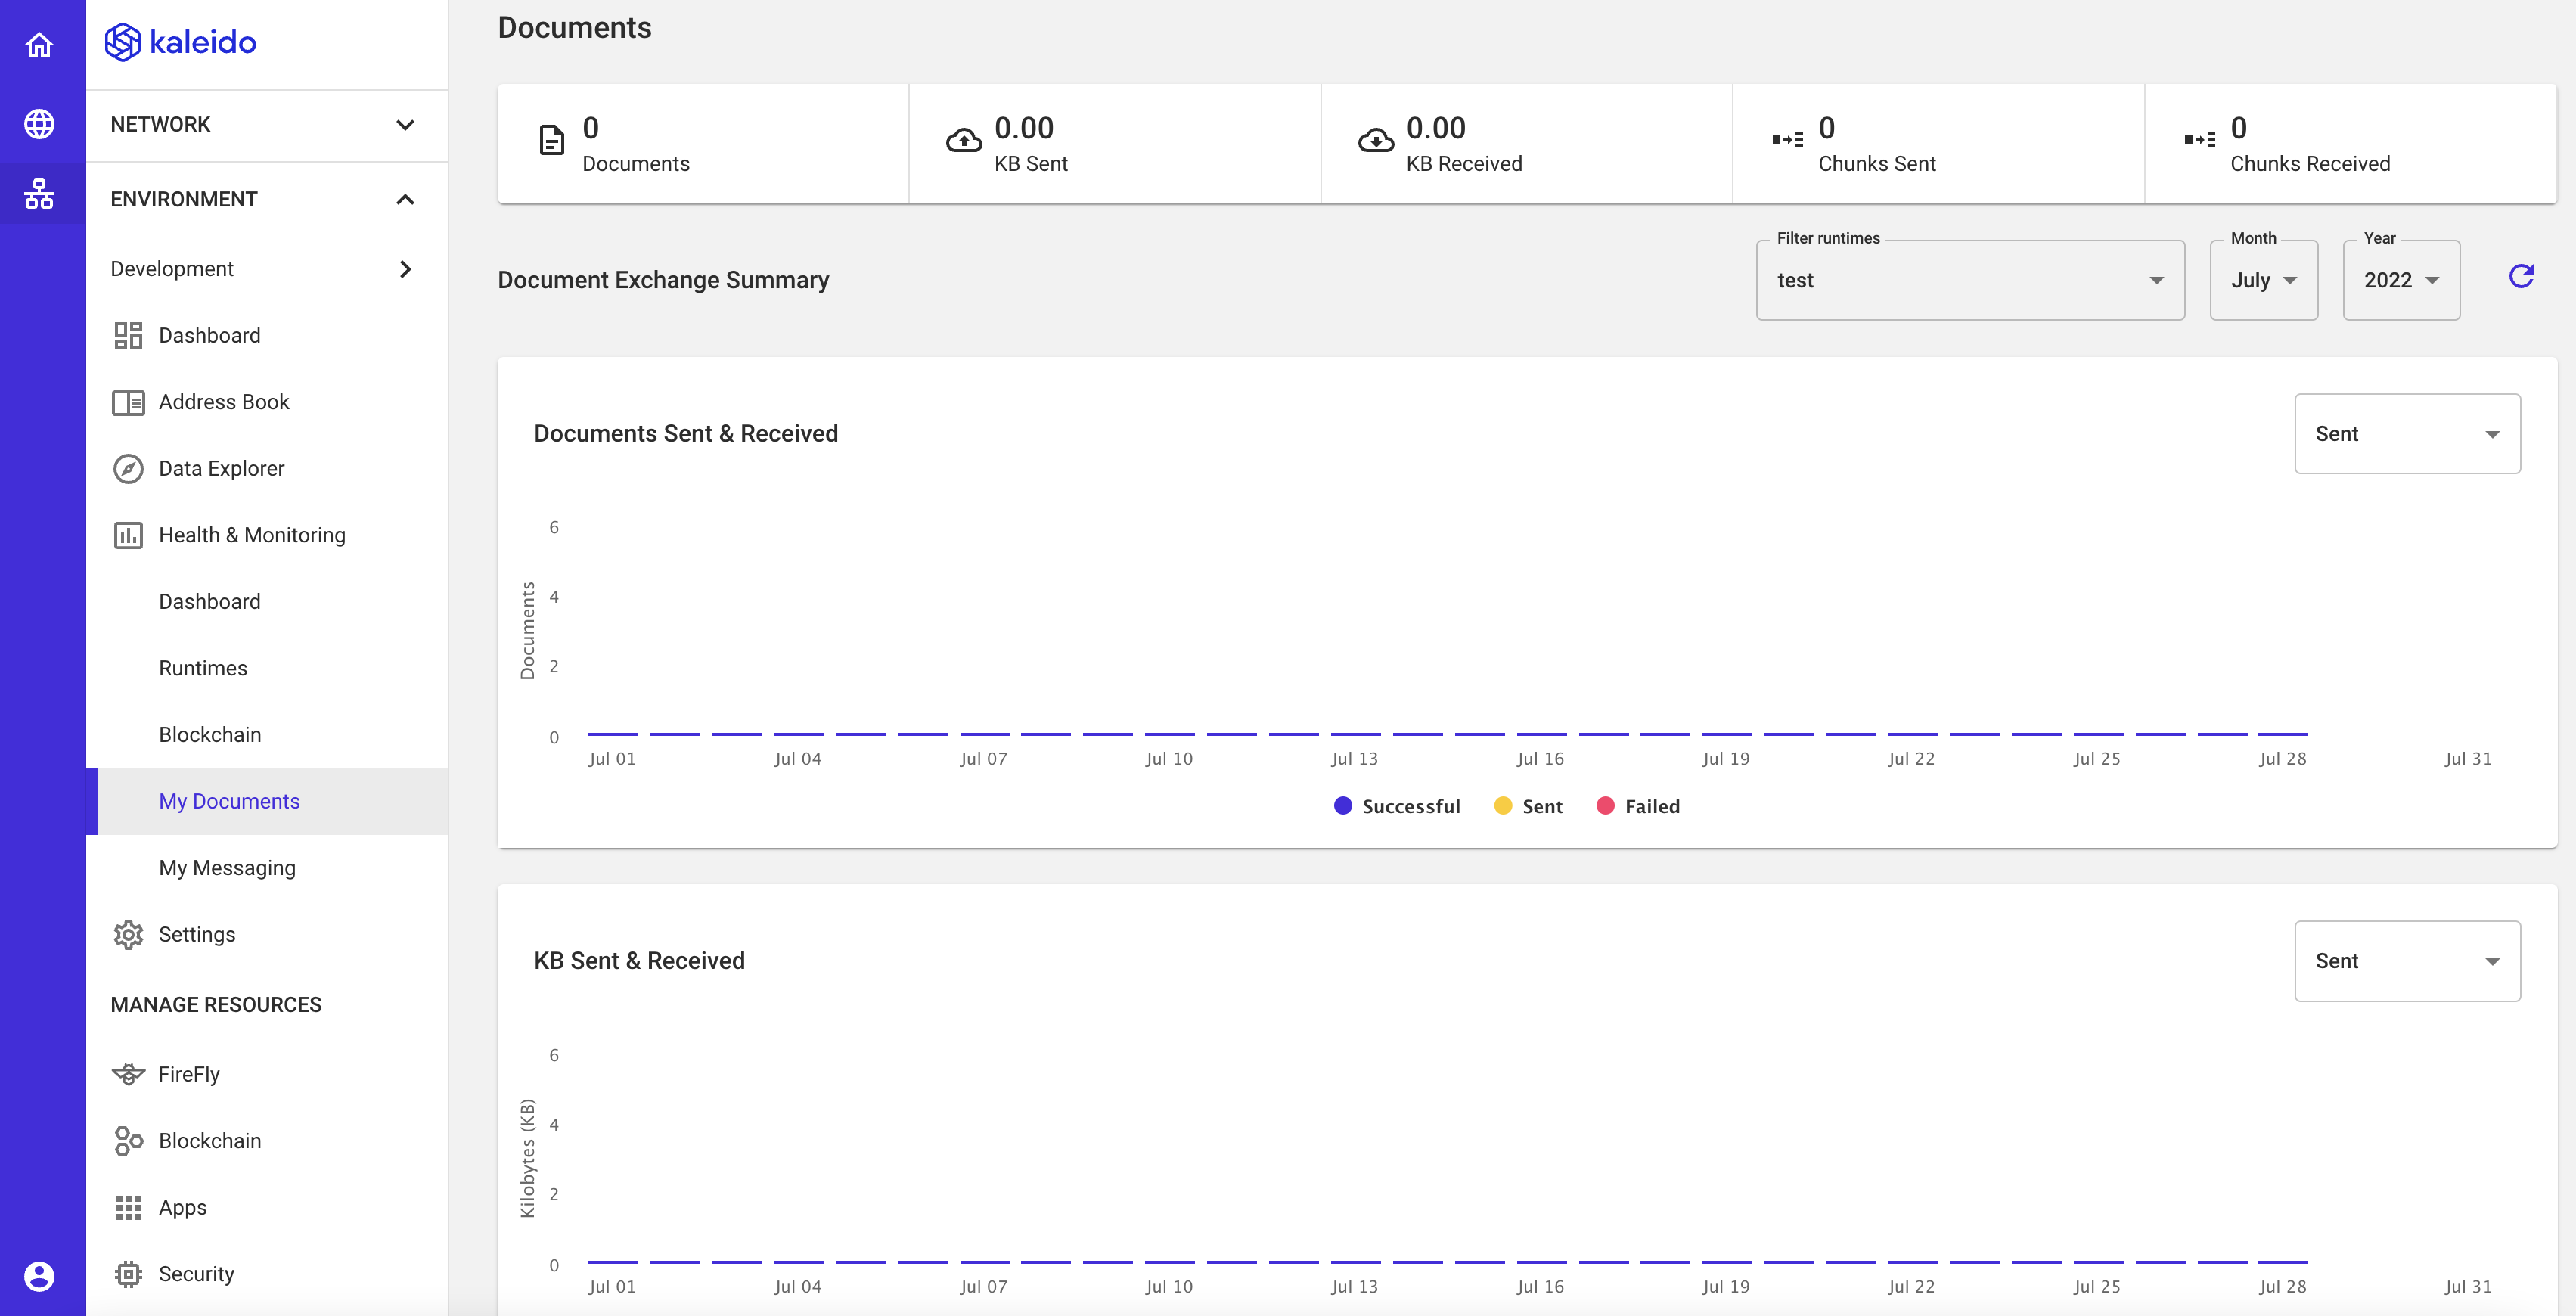
Task: Click the Chunks Received icon
Action: (2200, 140)
